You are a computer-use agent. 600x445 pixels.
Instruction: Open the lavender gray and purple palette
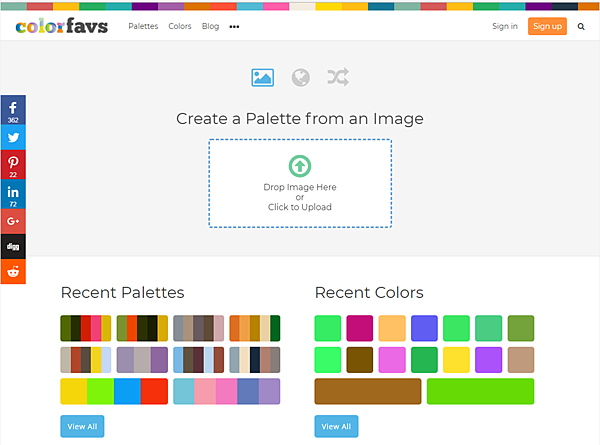click(x=142, y=360)
